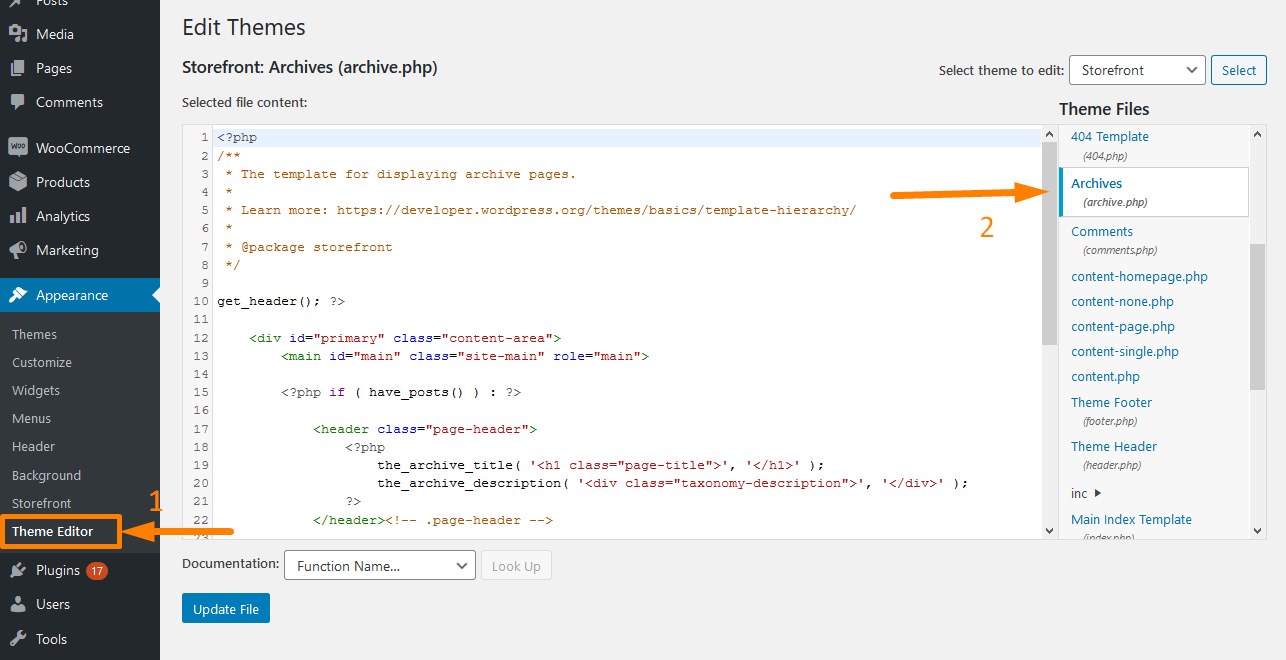This screenshot has width=1286, height=660.
Task: Click the Comments speech bubble icon
Action: pyautogui.click(x=18, y=102)
